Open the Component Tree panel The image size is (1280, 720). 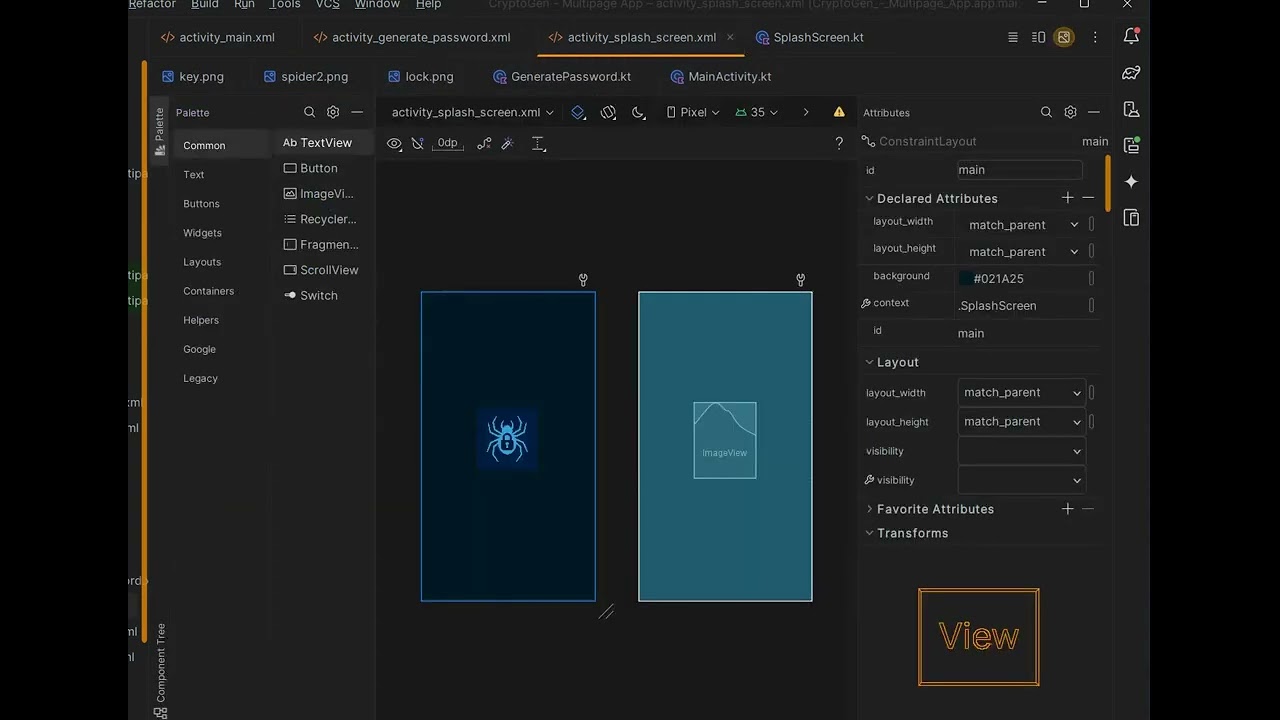[160, 670]
